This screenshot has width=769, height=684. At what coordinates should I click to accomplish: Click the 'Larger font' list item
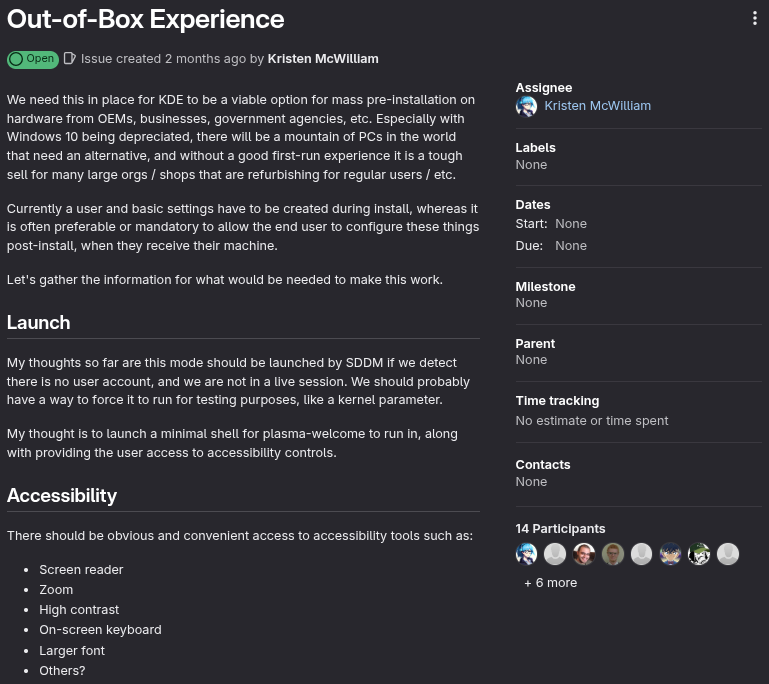(x=72, y=651)
